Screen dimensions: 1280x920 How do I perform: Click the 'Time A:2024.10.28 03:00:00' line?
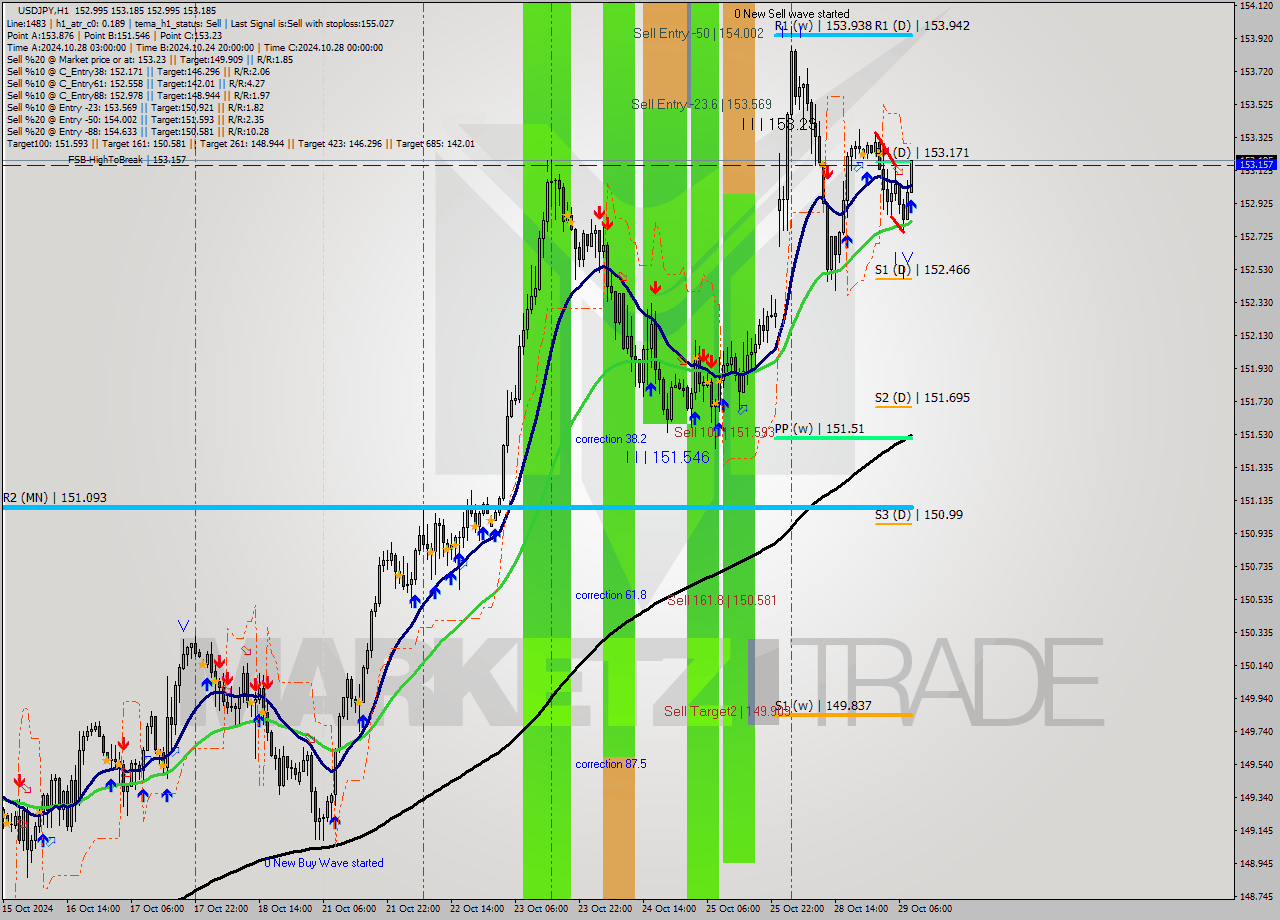(x=195, y=47)
